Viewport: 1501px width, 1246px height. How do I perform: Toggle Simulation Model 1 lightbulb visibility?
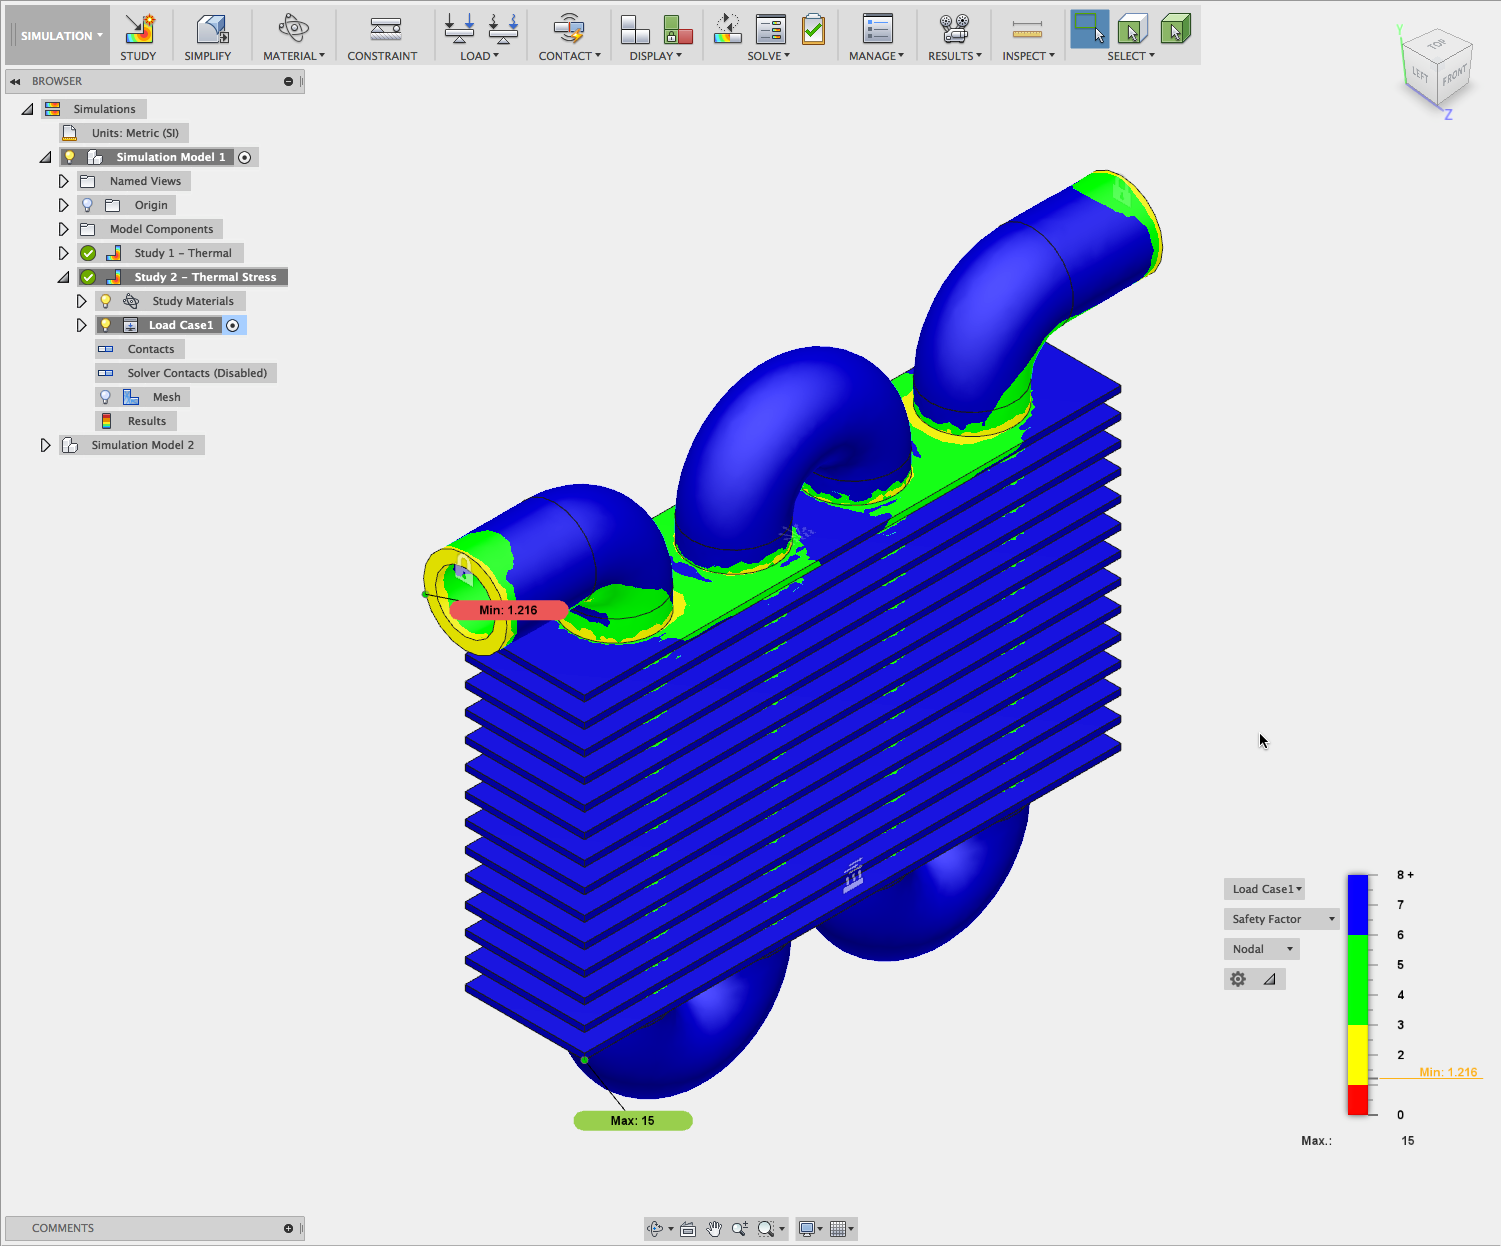coord(69,157)
